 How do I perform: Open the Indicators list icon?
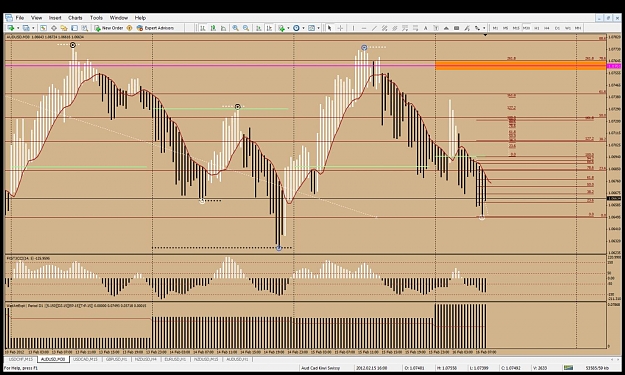point(281,28)
